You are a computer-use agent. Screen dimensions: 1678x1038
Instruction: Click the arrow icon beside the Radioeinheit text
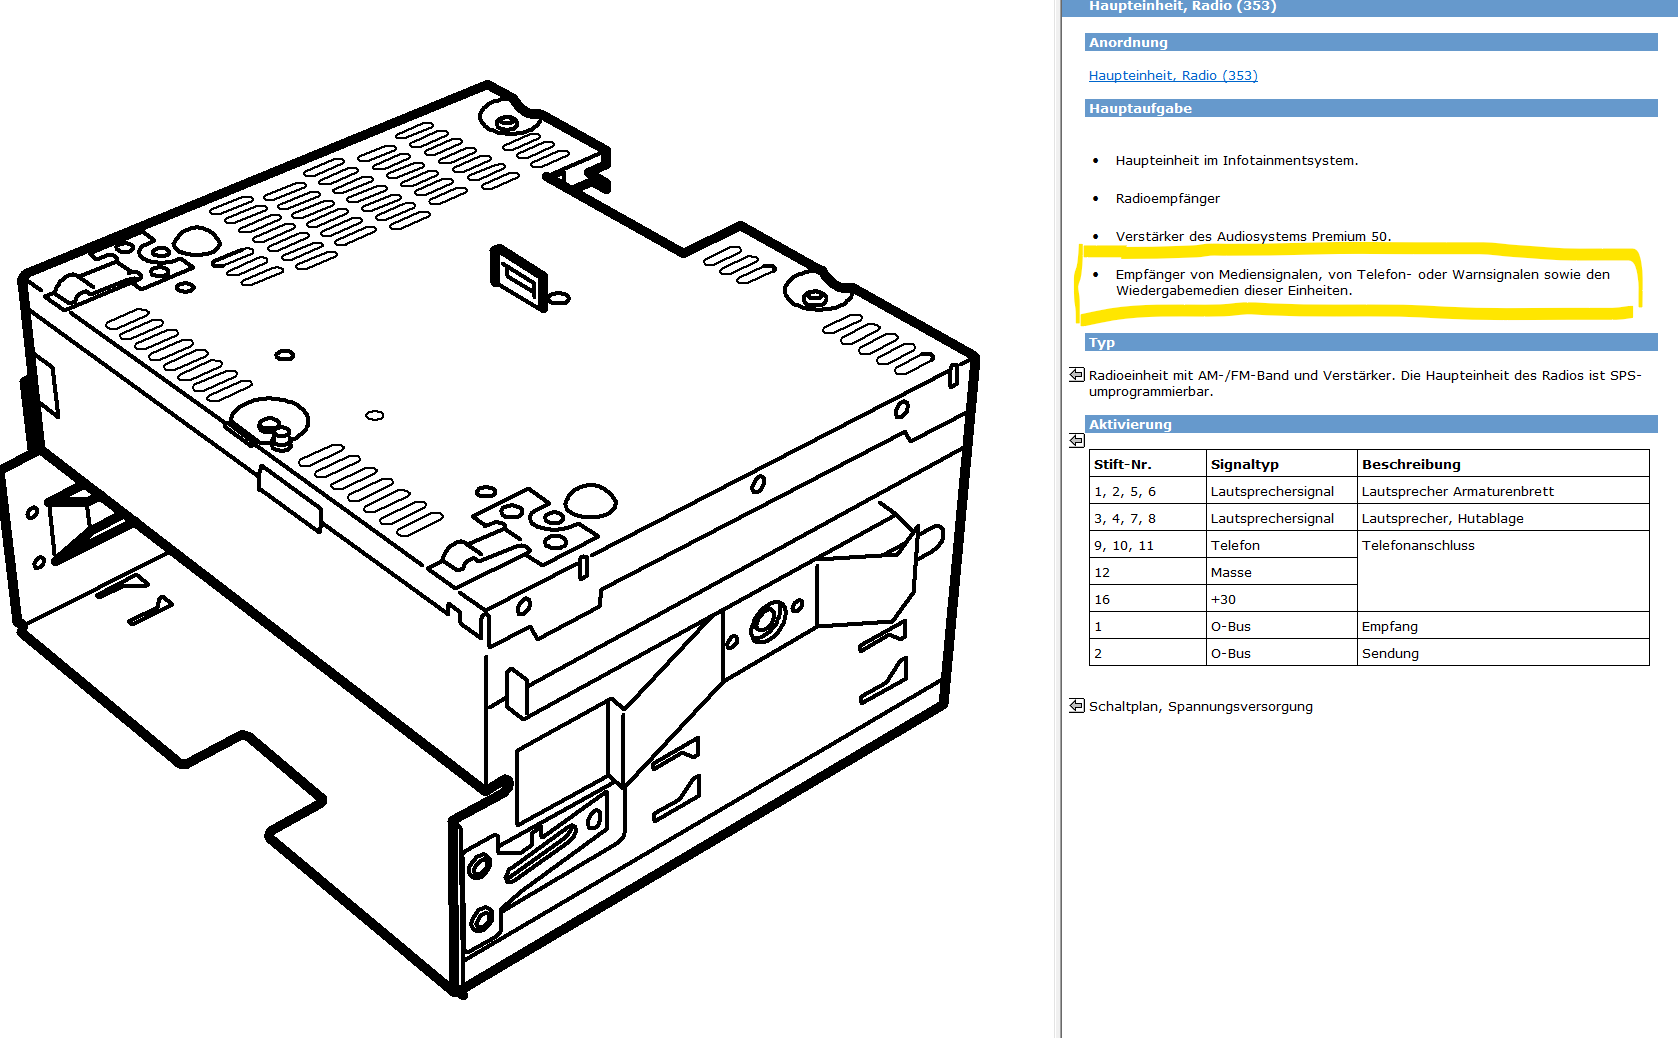pyautogui.click(x=1077, y=374)
